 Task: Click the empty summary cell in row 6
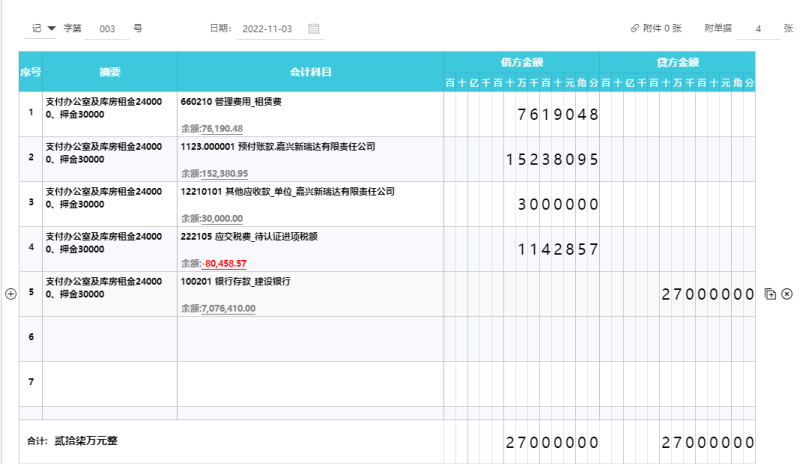click(110, 339)
